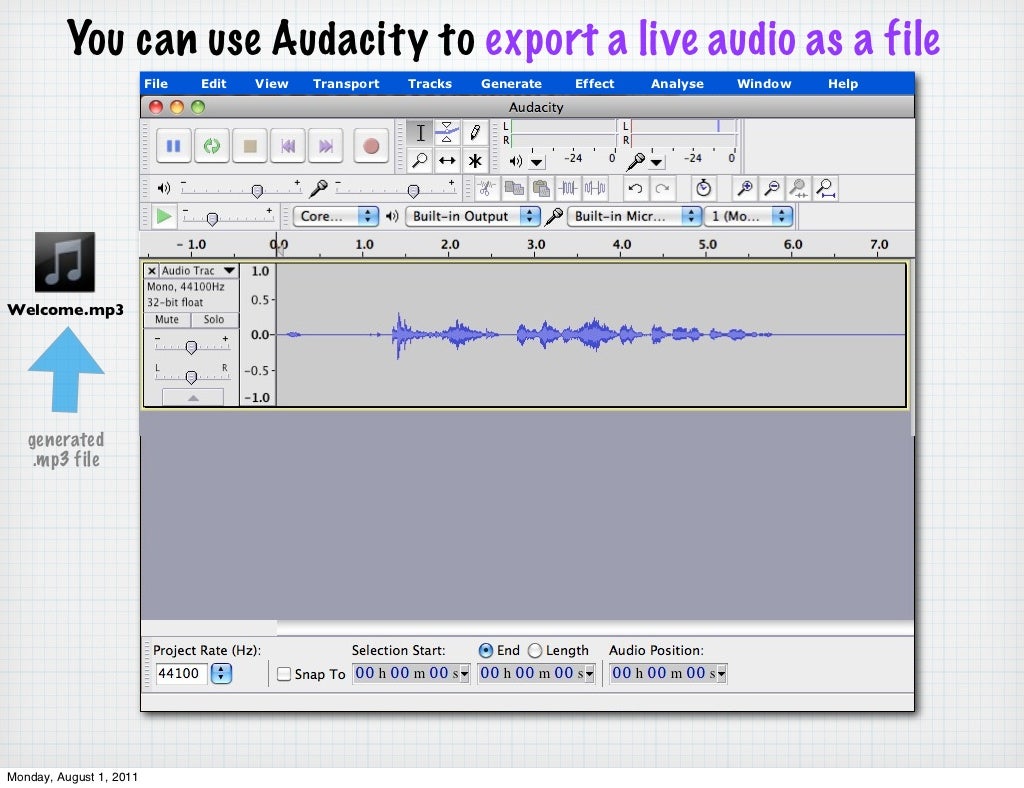Open the Transport menu
Image resolution: width=1024 pixels, height=788 pixels.
coord(346,84)
